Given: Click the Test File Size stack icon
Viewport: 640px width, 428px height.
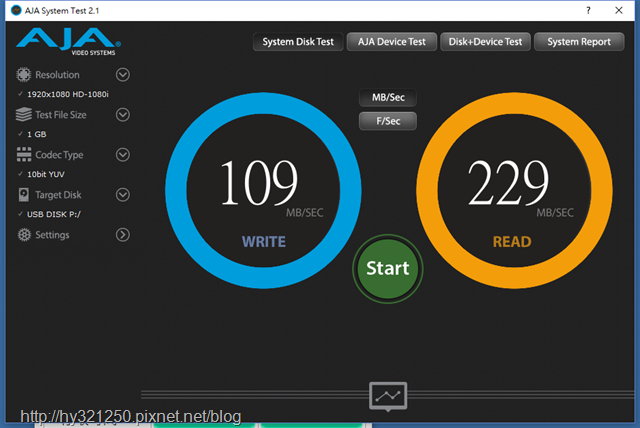Looking at the screenshot, I should tap(23, 115).
